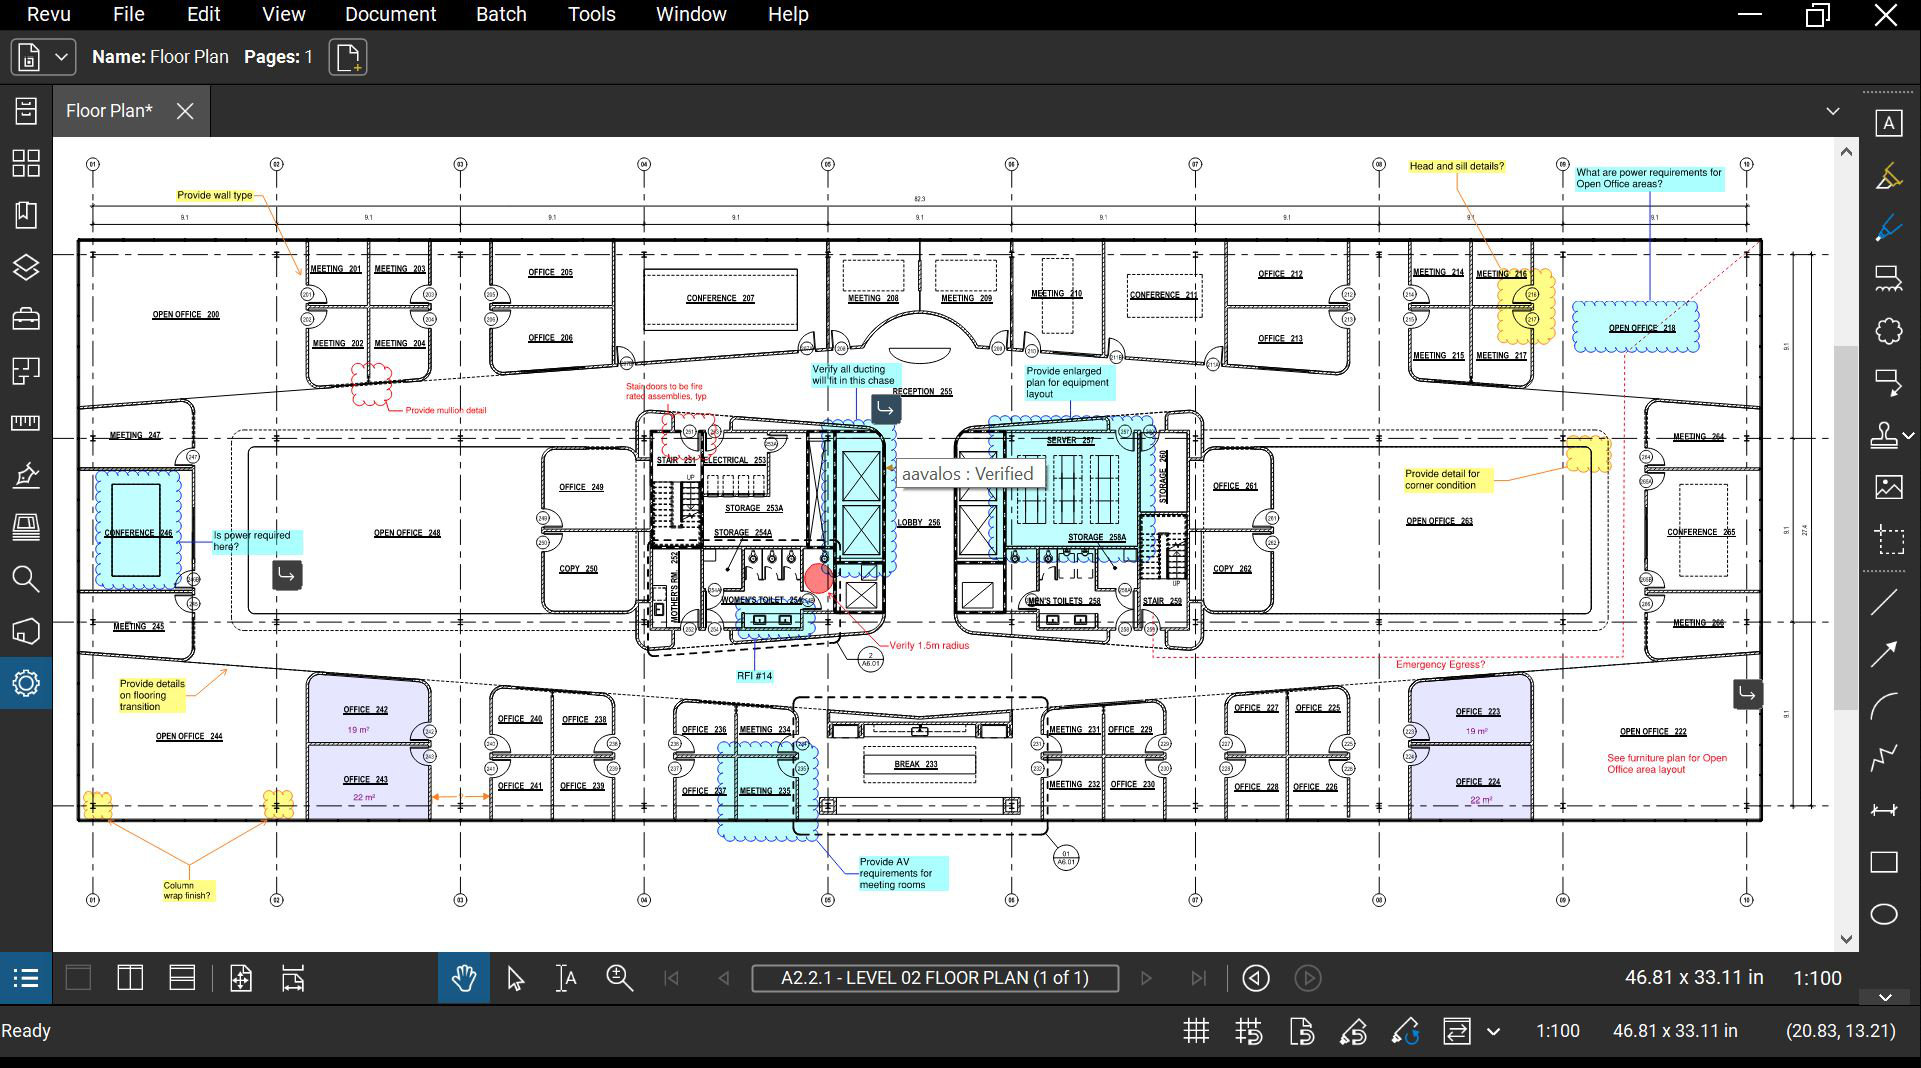The width and height of the screenshot is (1921, 1068).
Task: Select the Stamp tool
Action: tap(1884, 435)
